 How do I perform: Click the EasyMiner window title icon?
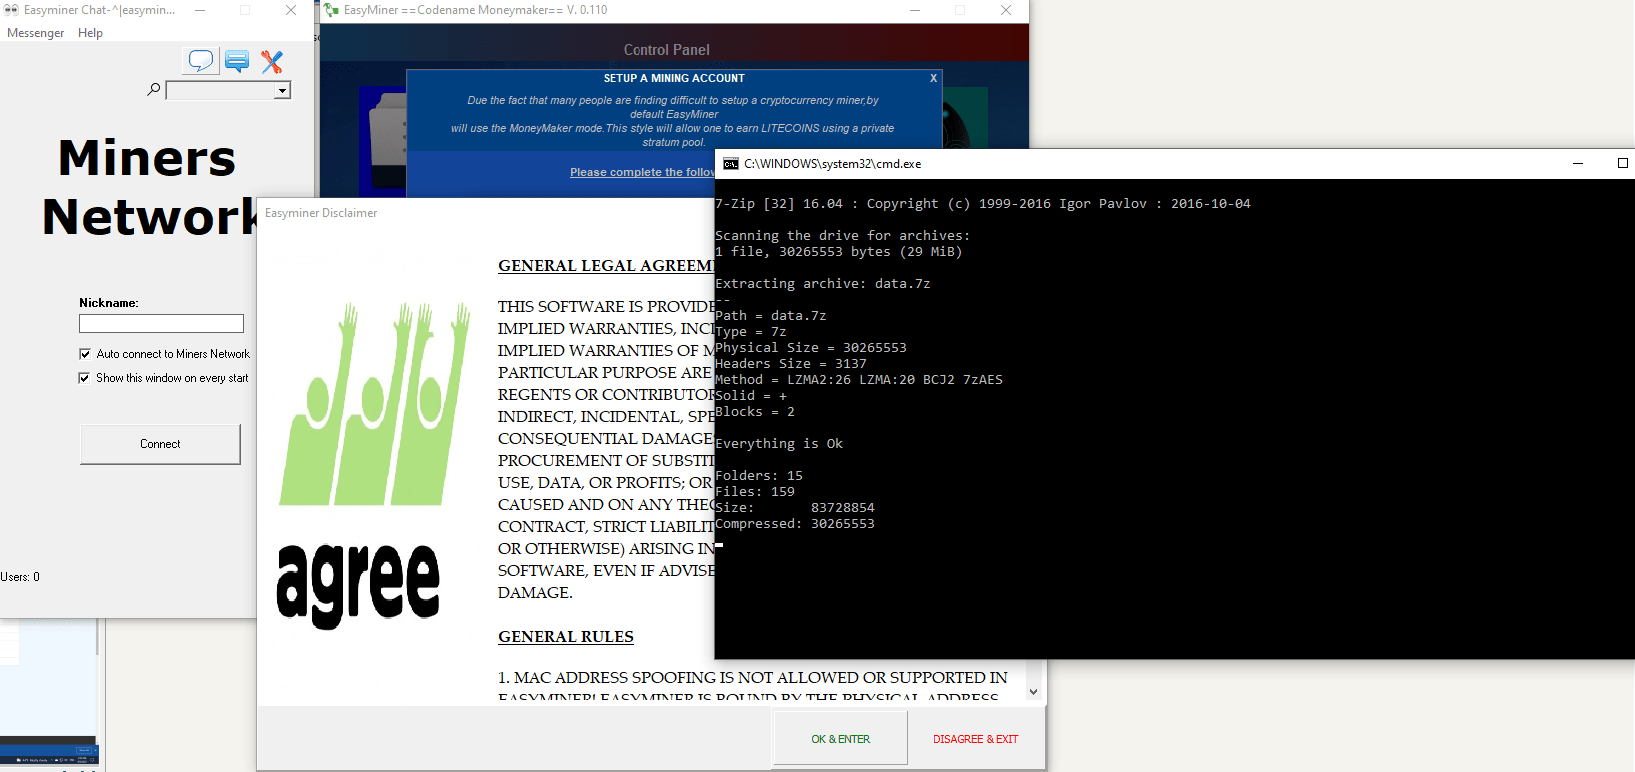tap(331, 10)
